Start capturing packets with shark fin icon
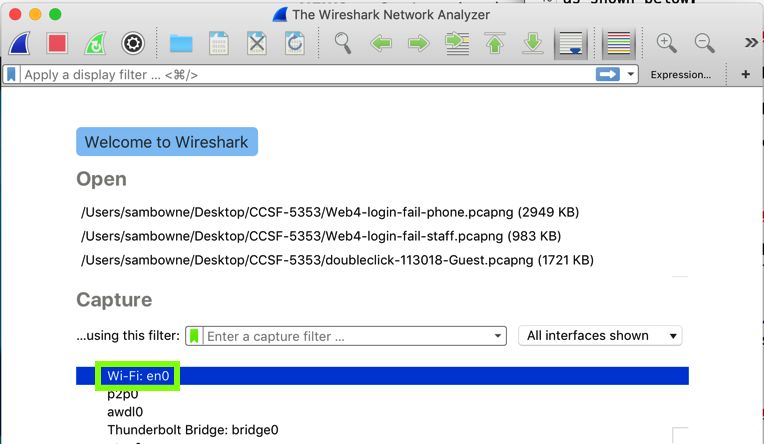Viewport: 764px width, 444px height. tap(20, 43)
